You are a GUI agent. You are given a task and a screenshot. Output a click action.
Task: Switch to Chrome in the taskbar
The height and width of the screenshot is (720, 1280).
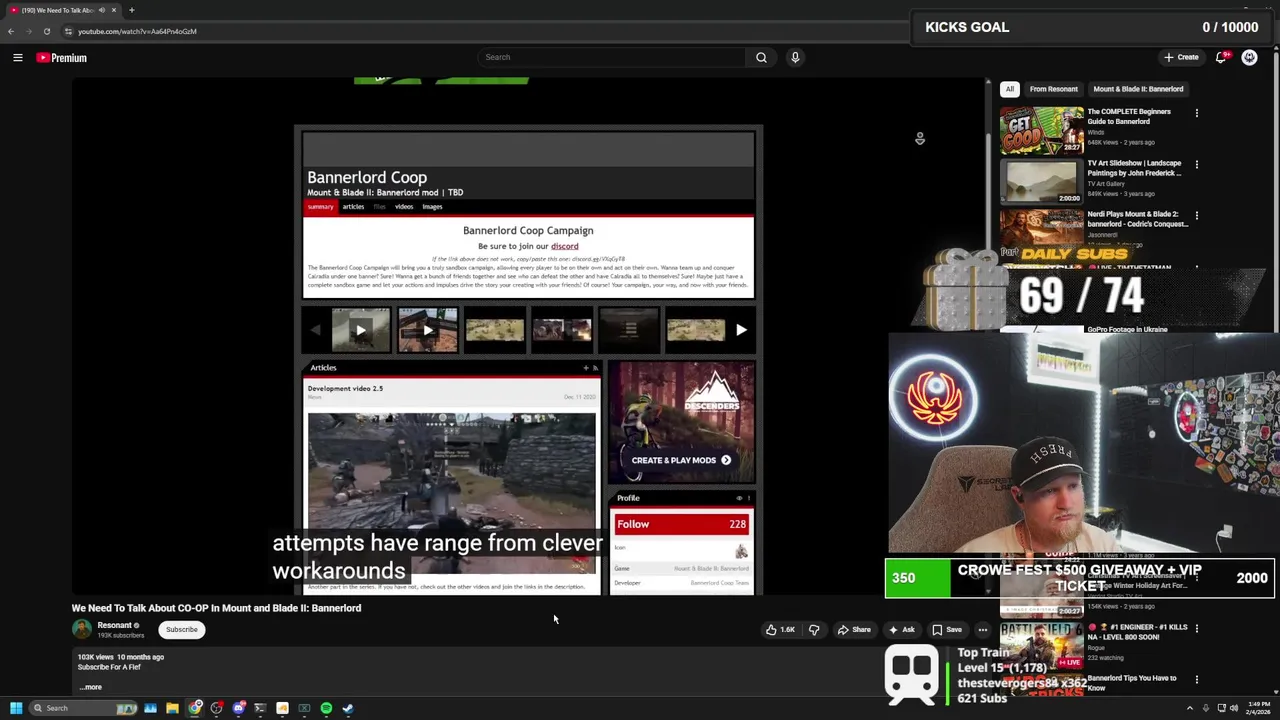click(195, 708)
